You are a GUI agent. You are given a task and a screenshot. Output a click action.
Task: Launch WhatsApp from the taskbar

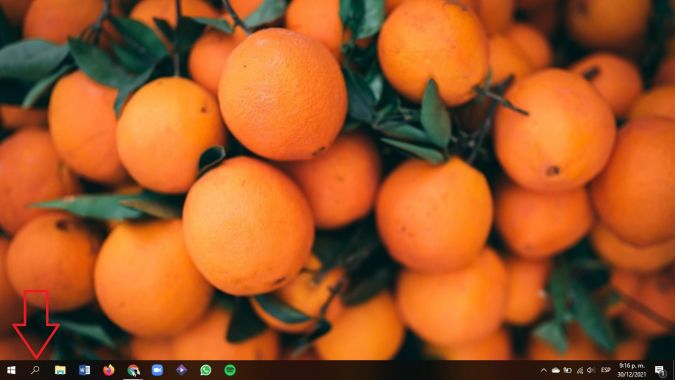(206, 370)
